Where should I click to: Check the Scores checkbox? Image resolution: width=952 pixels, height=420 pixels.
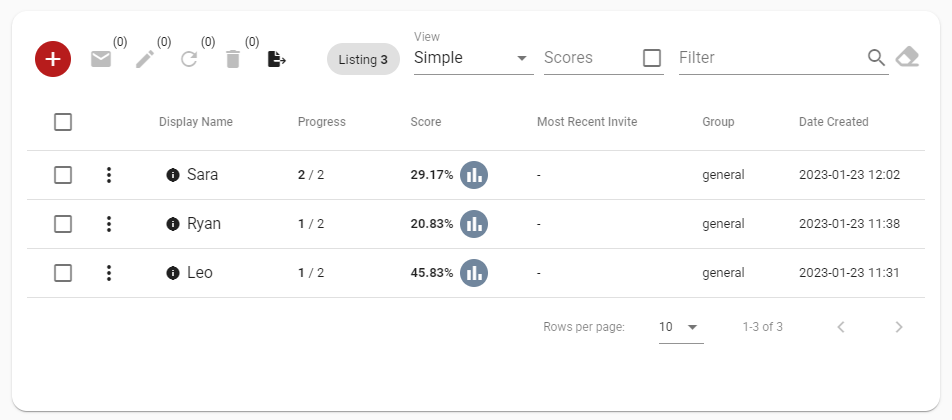pyautogui.click(x=652, y=58)
